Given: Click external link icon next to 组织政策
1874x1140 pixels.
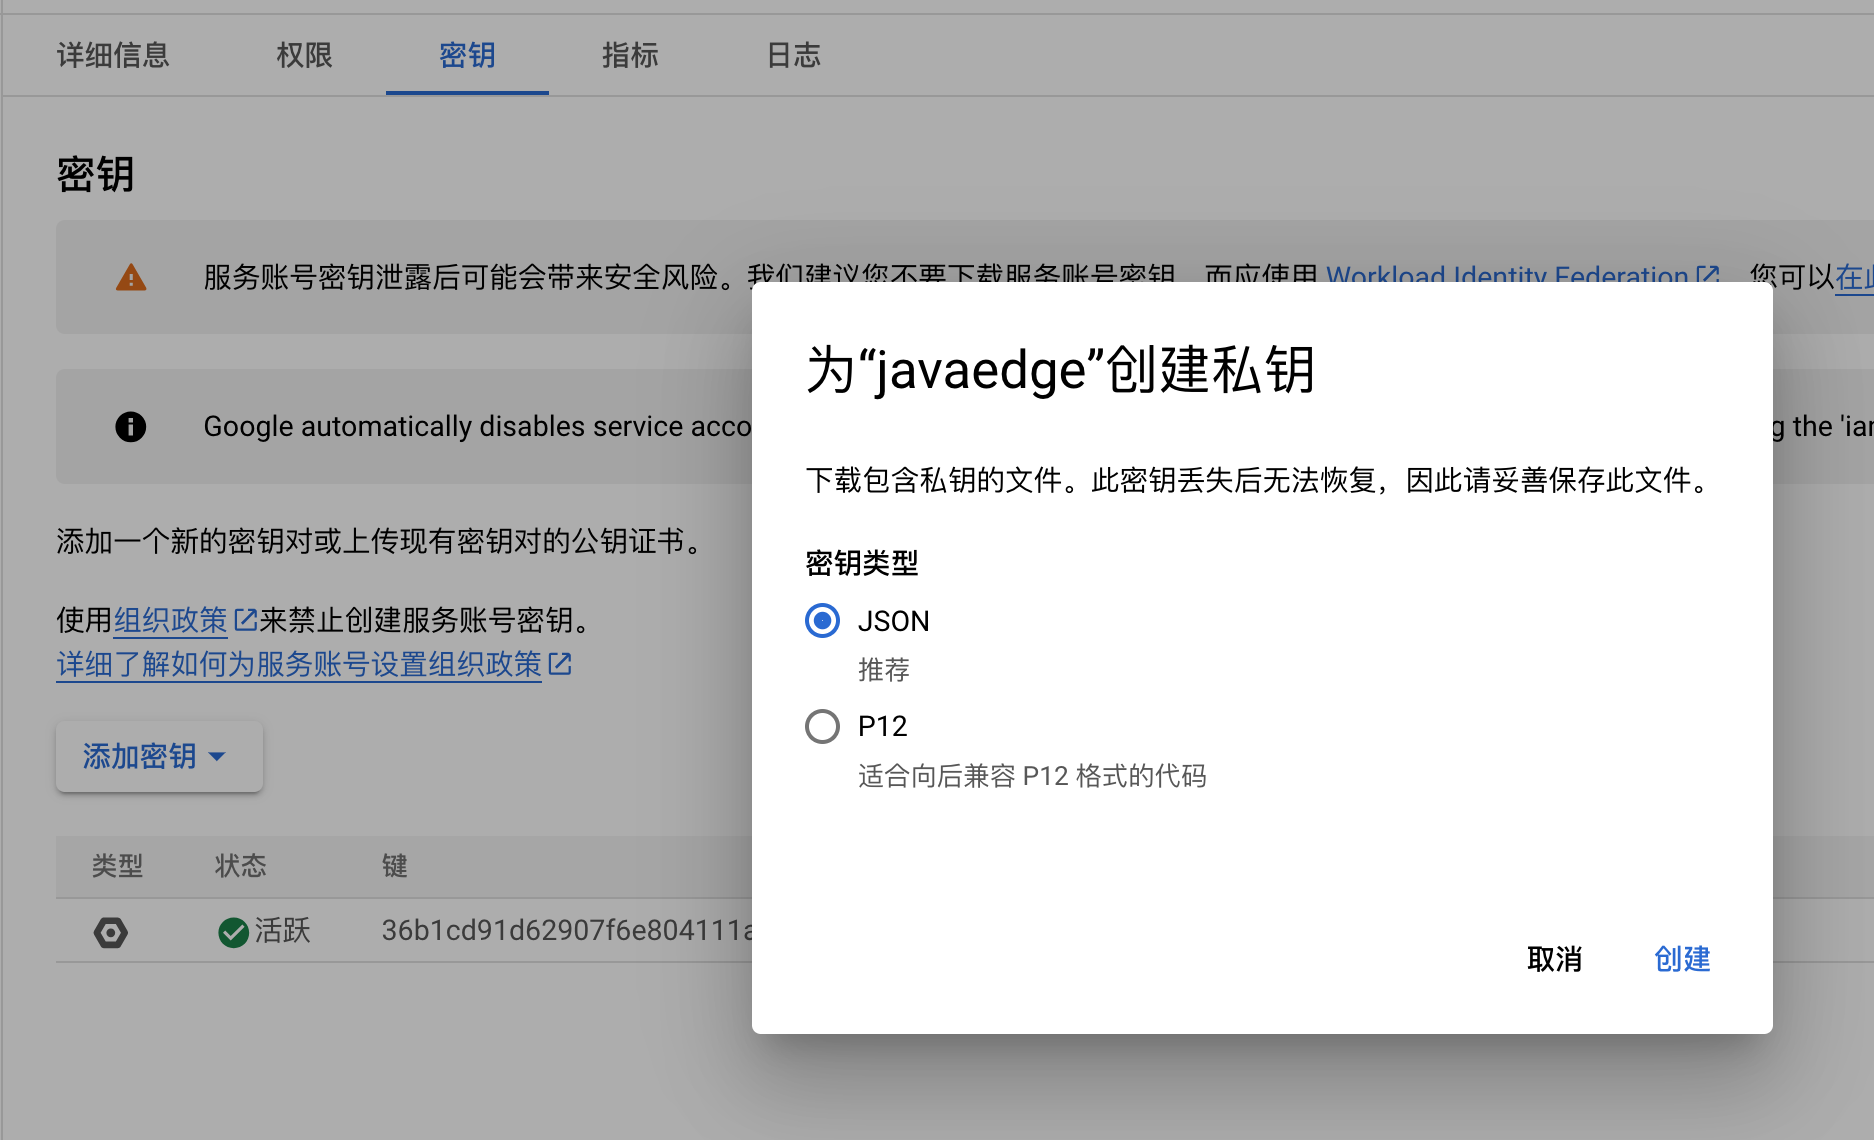Looking at the screenshot, I should 245,620.
